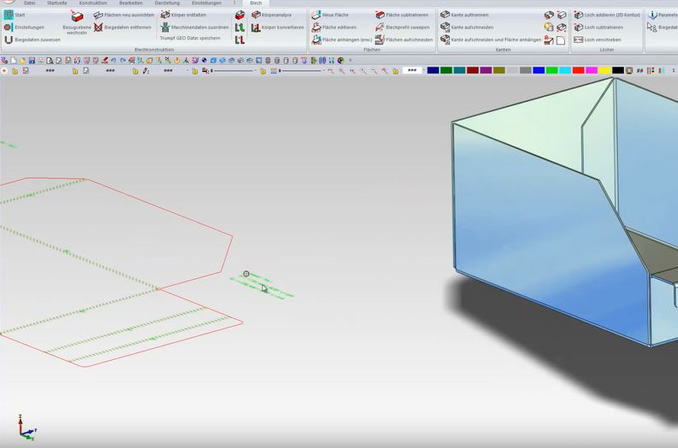Expand quick toolbar overflow arrow
This screenshot has height=448, width=678.
click(350, 61)
